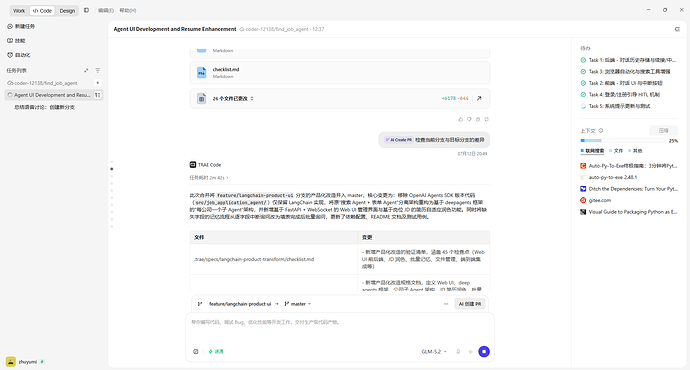The image size is (690, 370).
Task: Select the 其他 context tab
Action: click(635, 151)
